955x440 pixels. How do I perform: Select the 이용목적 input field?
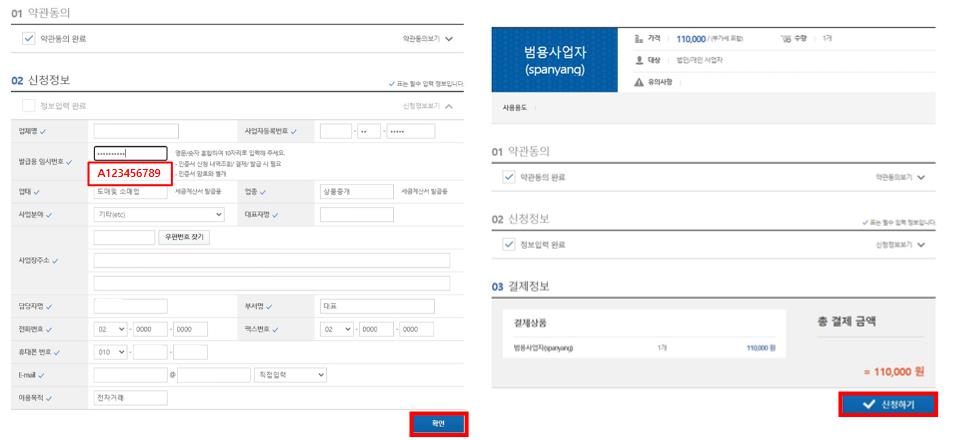pyautogui.click(x=131, y=398)
